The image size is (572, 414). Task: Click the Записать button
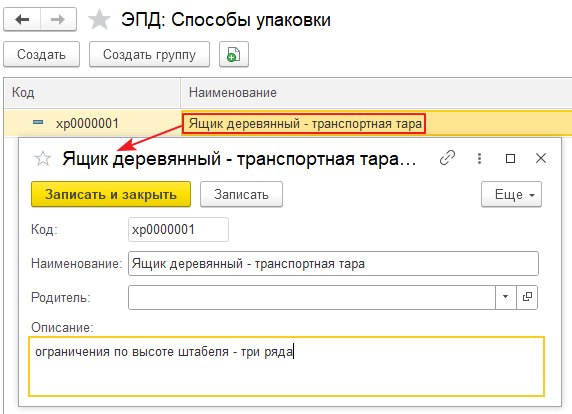(241, 194)
